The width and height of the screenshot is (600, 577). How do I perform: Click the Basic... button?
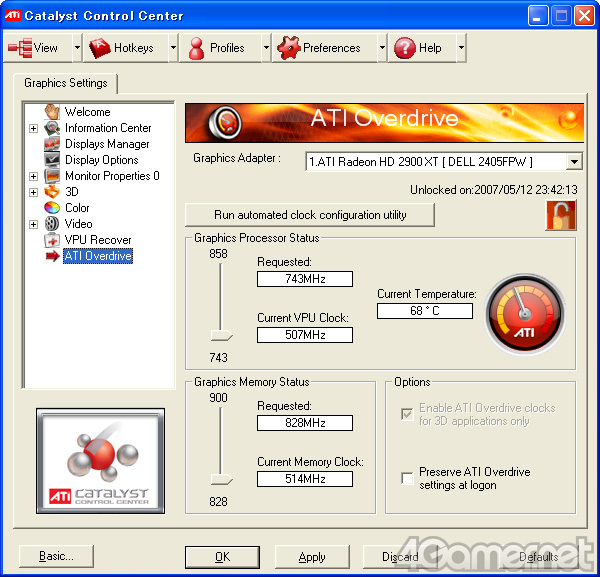(x=56, y=556)
